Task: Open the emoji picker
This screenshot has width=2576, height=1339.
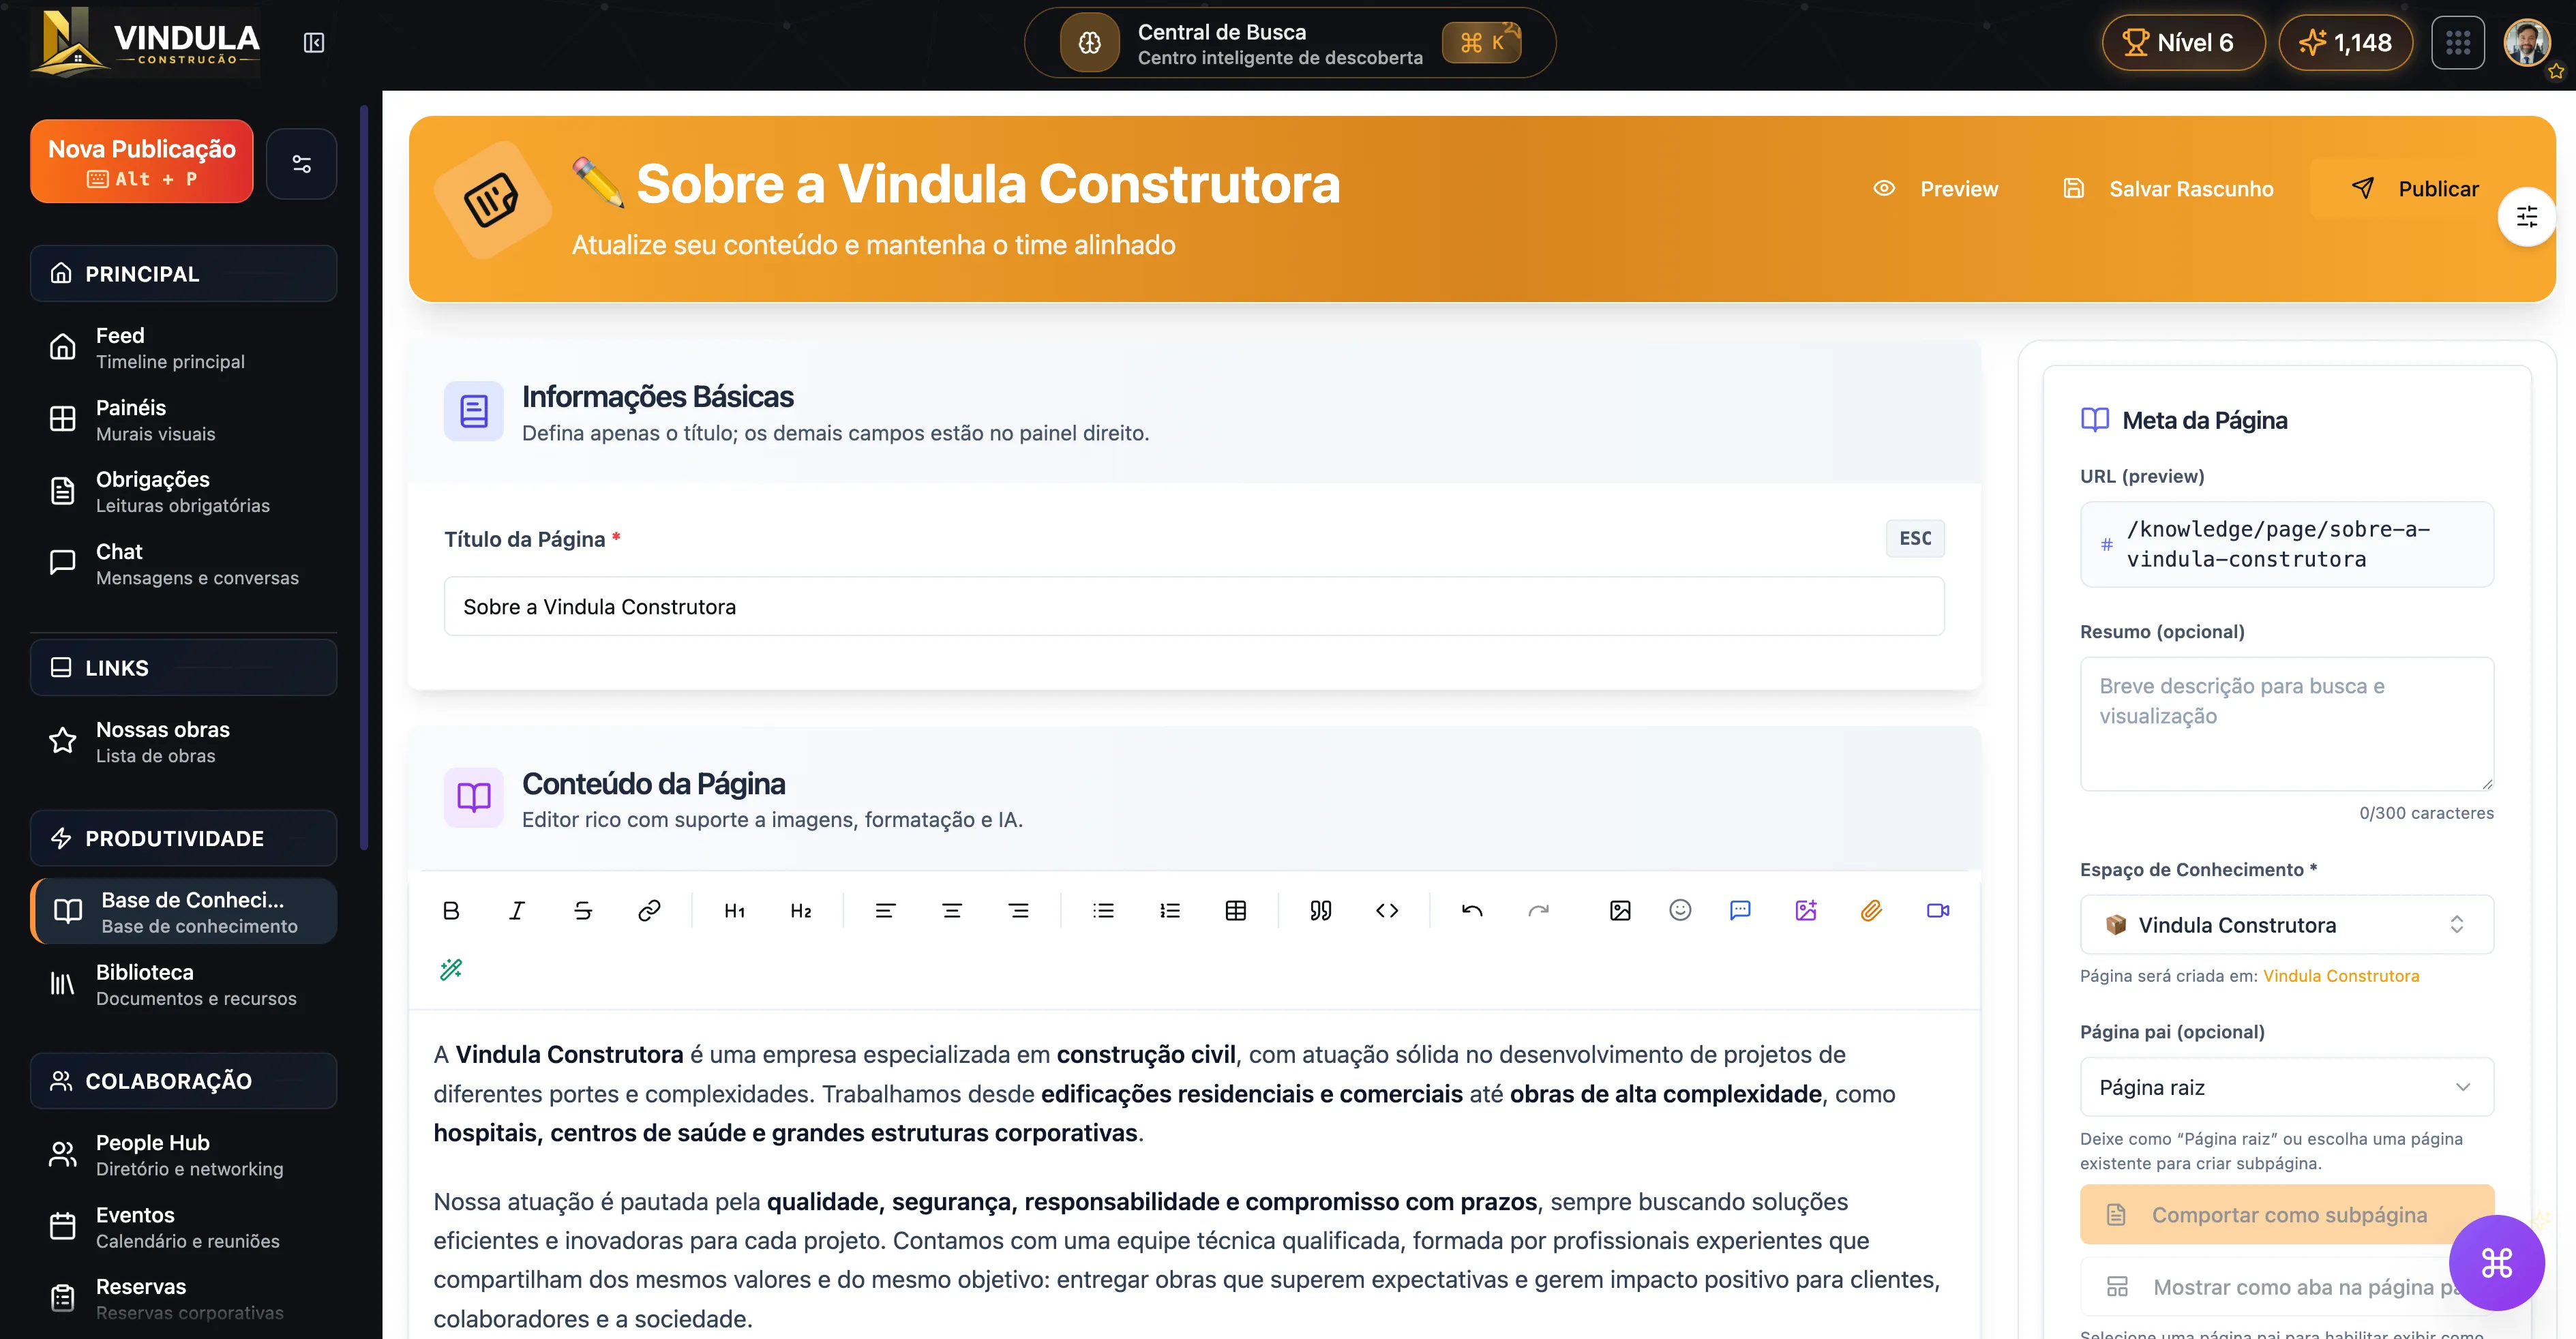Action: pos(1680,910)
